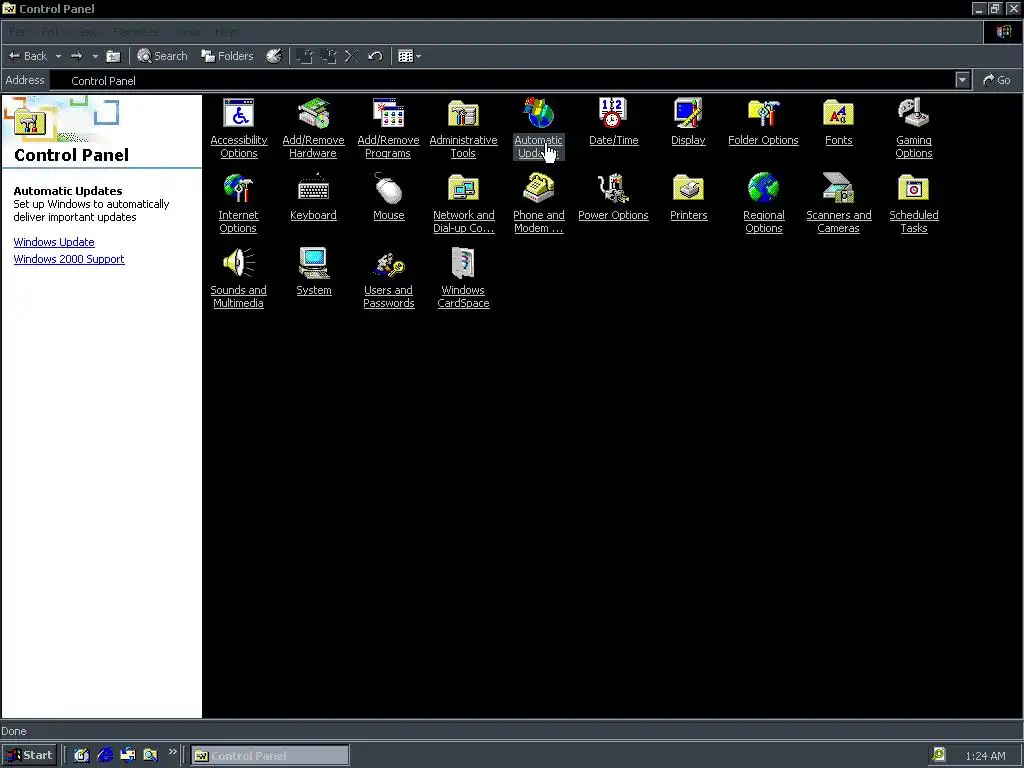
Task: Toggle the Folders pane button
Action: (x=227, y=56)
